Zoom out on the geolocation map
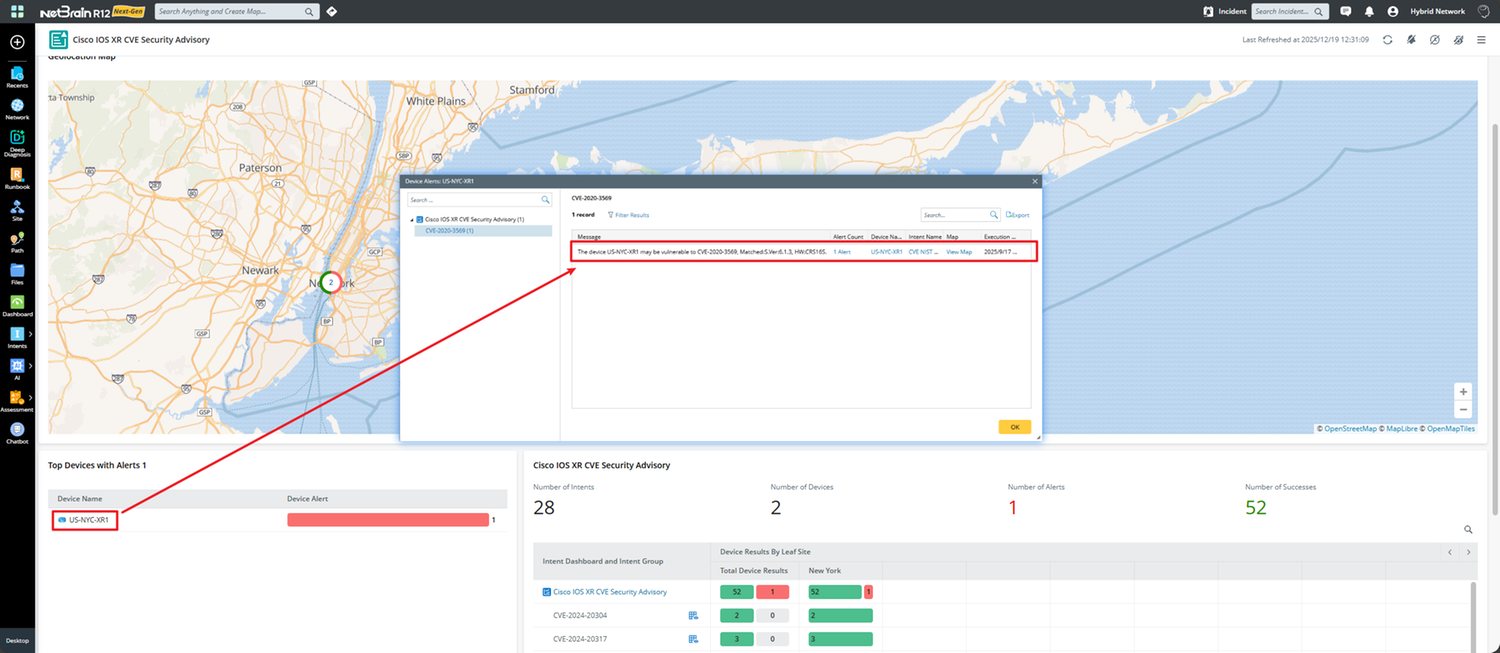Screen dimensions: 1500x653 coord(1464,409)
